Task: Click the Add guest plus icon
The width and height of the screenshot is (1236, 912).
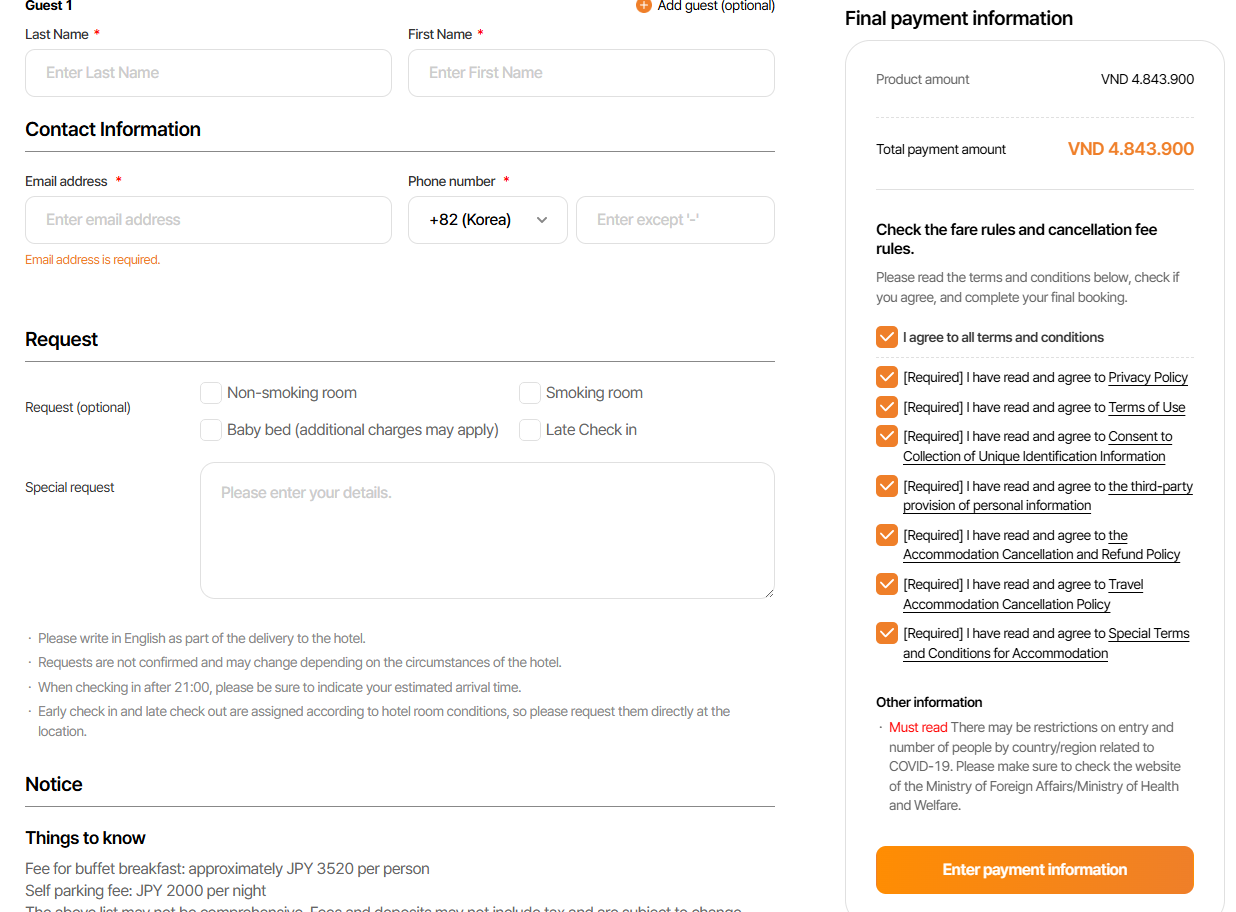Action: pos(644,6)
